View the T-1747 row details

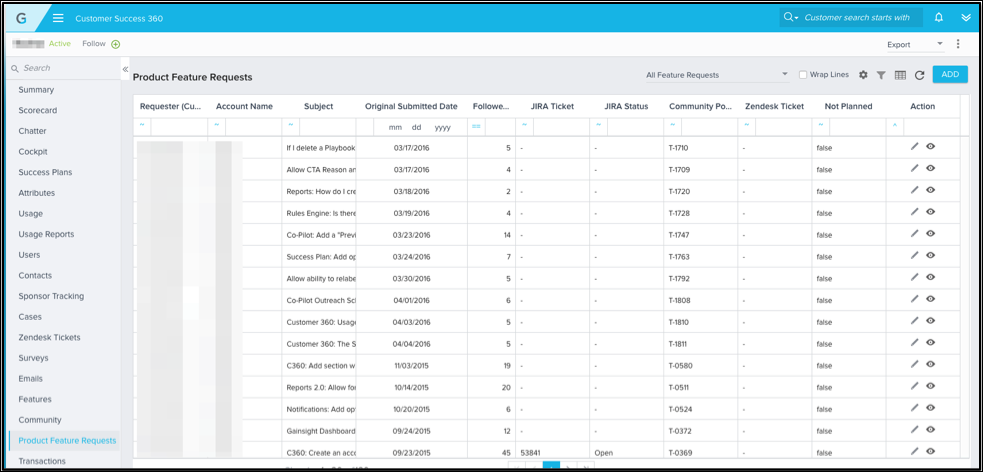point(930,233)
